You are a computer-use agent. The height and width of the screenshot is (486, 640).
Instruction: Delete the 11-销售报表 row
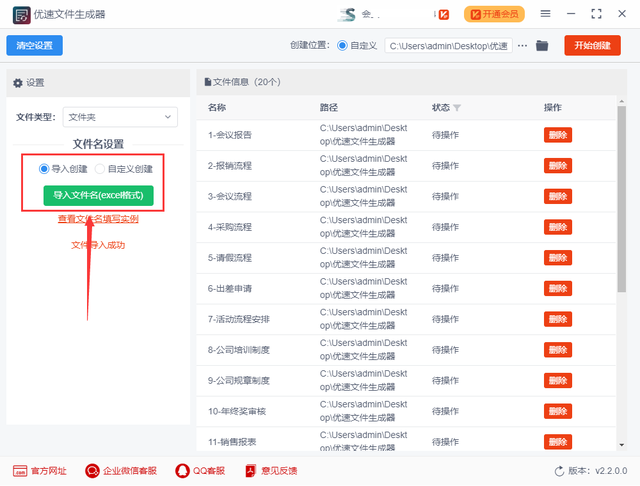coord(558,442)
